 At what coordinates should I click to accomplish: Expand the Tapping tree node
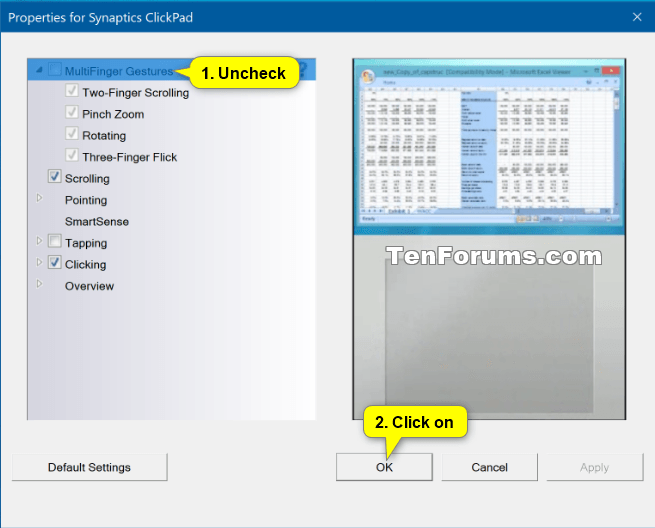coord(39,241)
